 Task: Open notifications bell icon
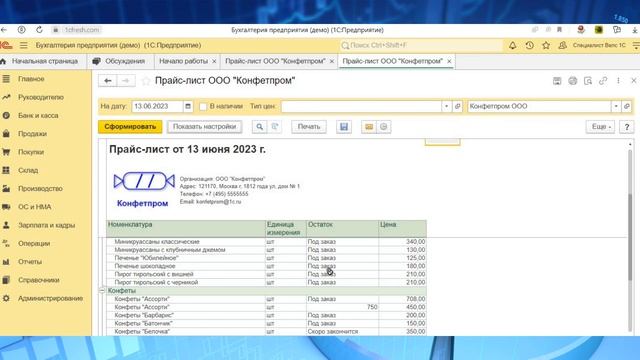click(x=512, y=45)
